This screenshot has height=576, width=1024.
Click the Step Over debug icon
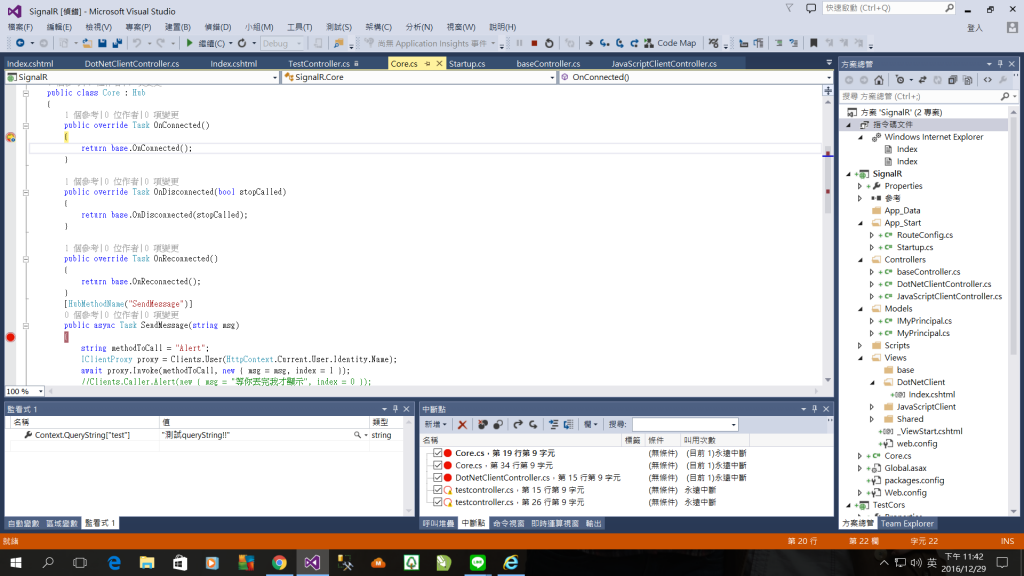tap(620, 43)
